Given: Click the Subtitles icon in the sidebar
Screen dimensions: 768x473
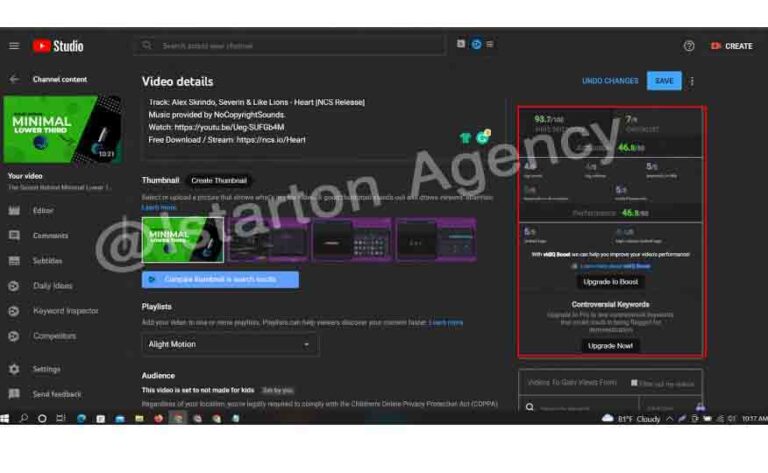Looking at the screenshot, I should pos(14,261).
